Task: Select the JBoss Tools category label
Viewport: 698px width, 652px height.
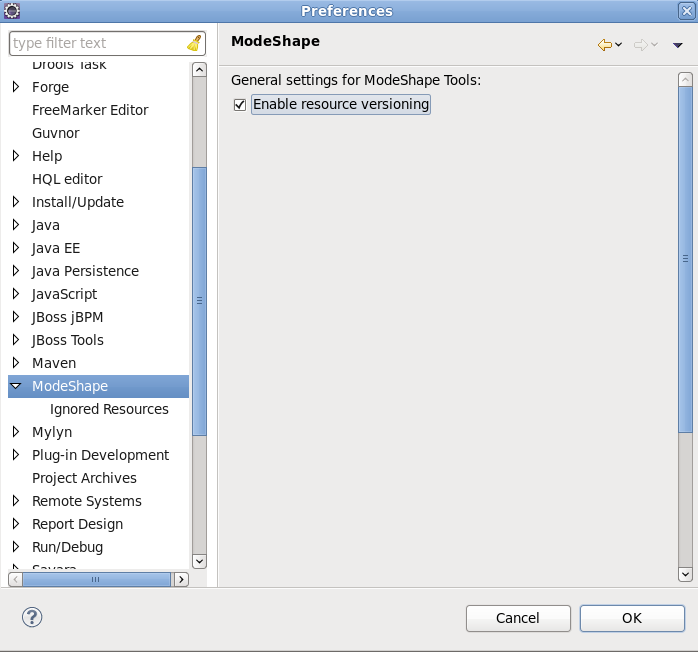Action: pyautogui.click(x=68, y=340)
